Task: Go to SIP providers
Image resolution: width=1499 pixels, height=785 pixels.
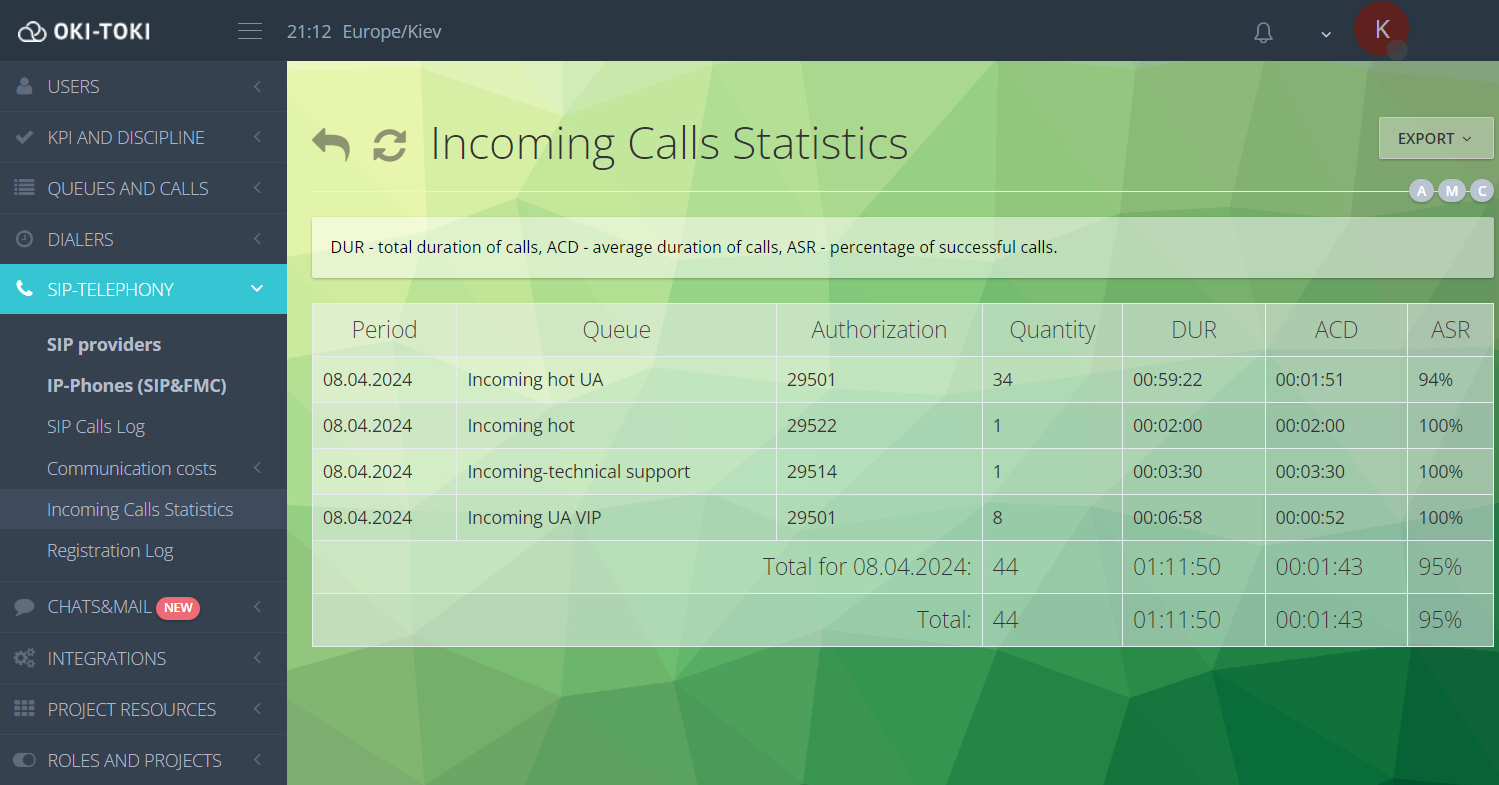Action: point(104,345)
